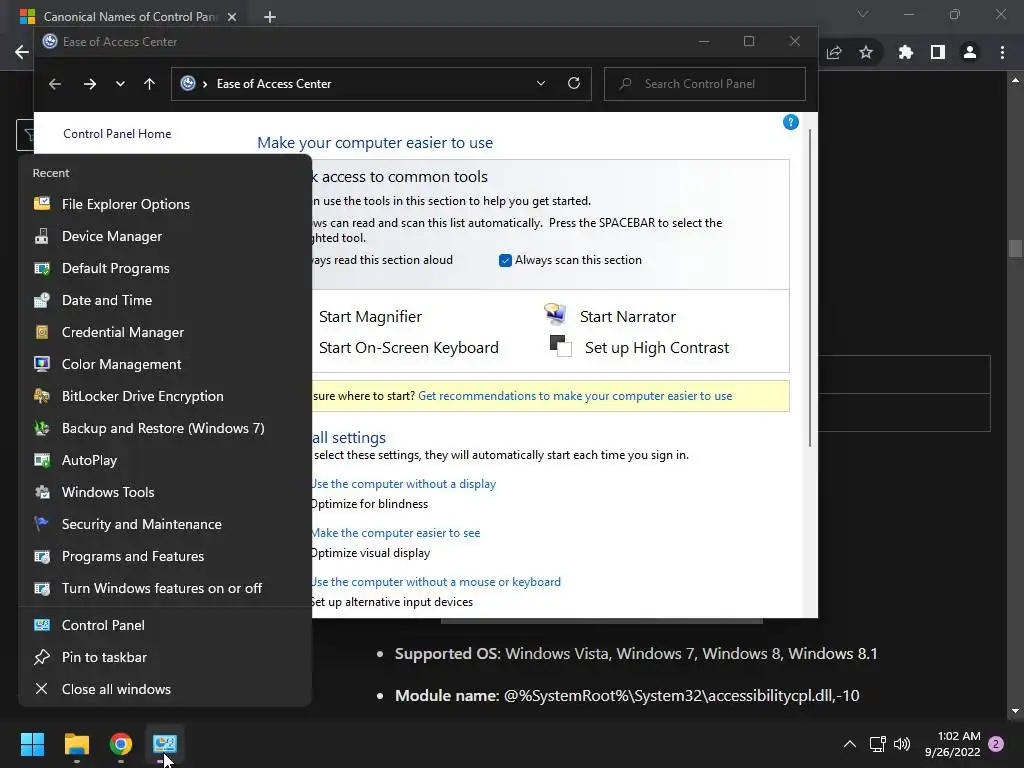Image resolution: width=1024 pixels, height=768 pixels.
Task: Click the Control Panel taskbar icon
Action: (165, 744)
